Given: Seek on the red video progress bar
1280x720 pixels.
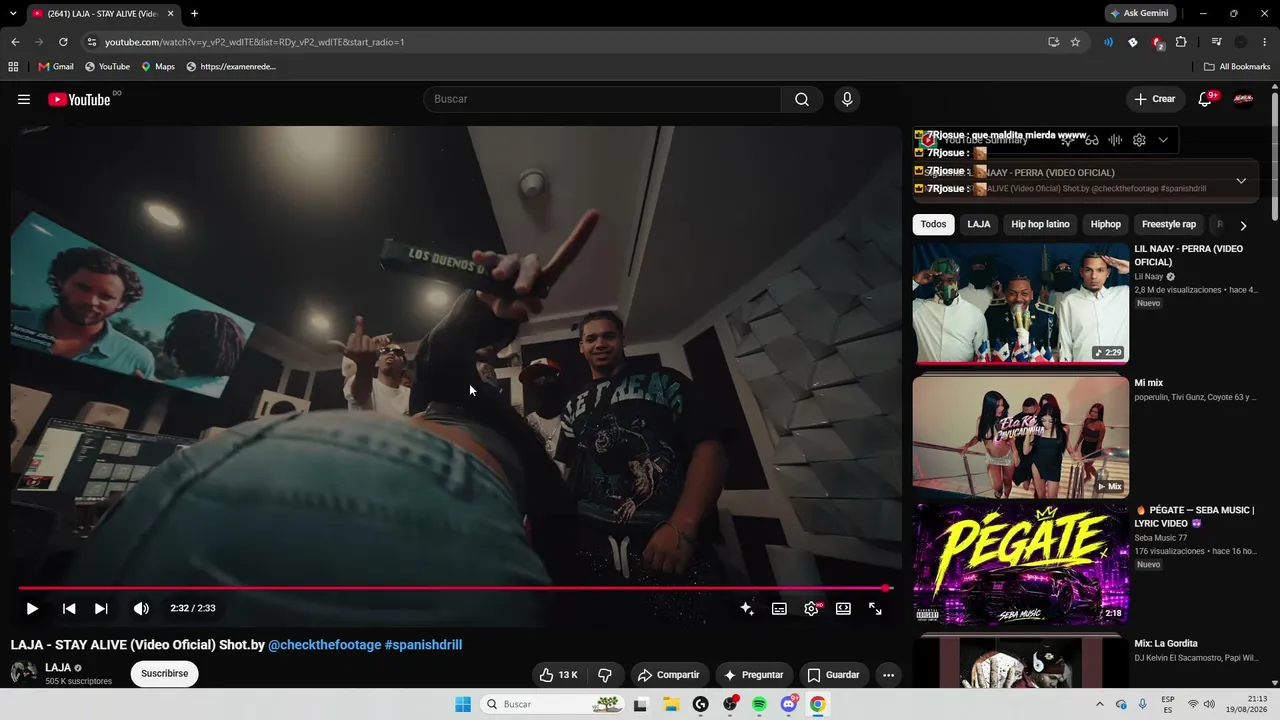Looking at the screenshot, I should click(x=454, y=588).
